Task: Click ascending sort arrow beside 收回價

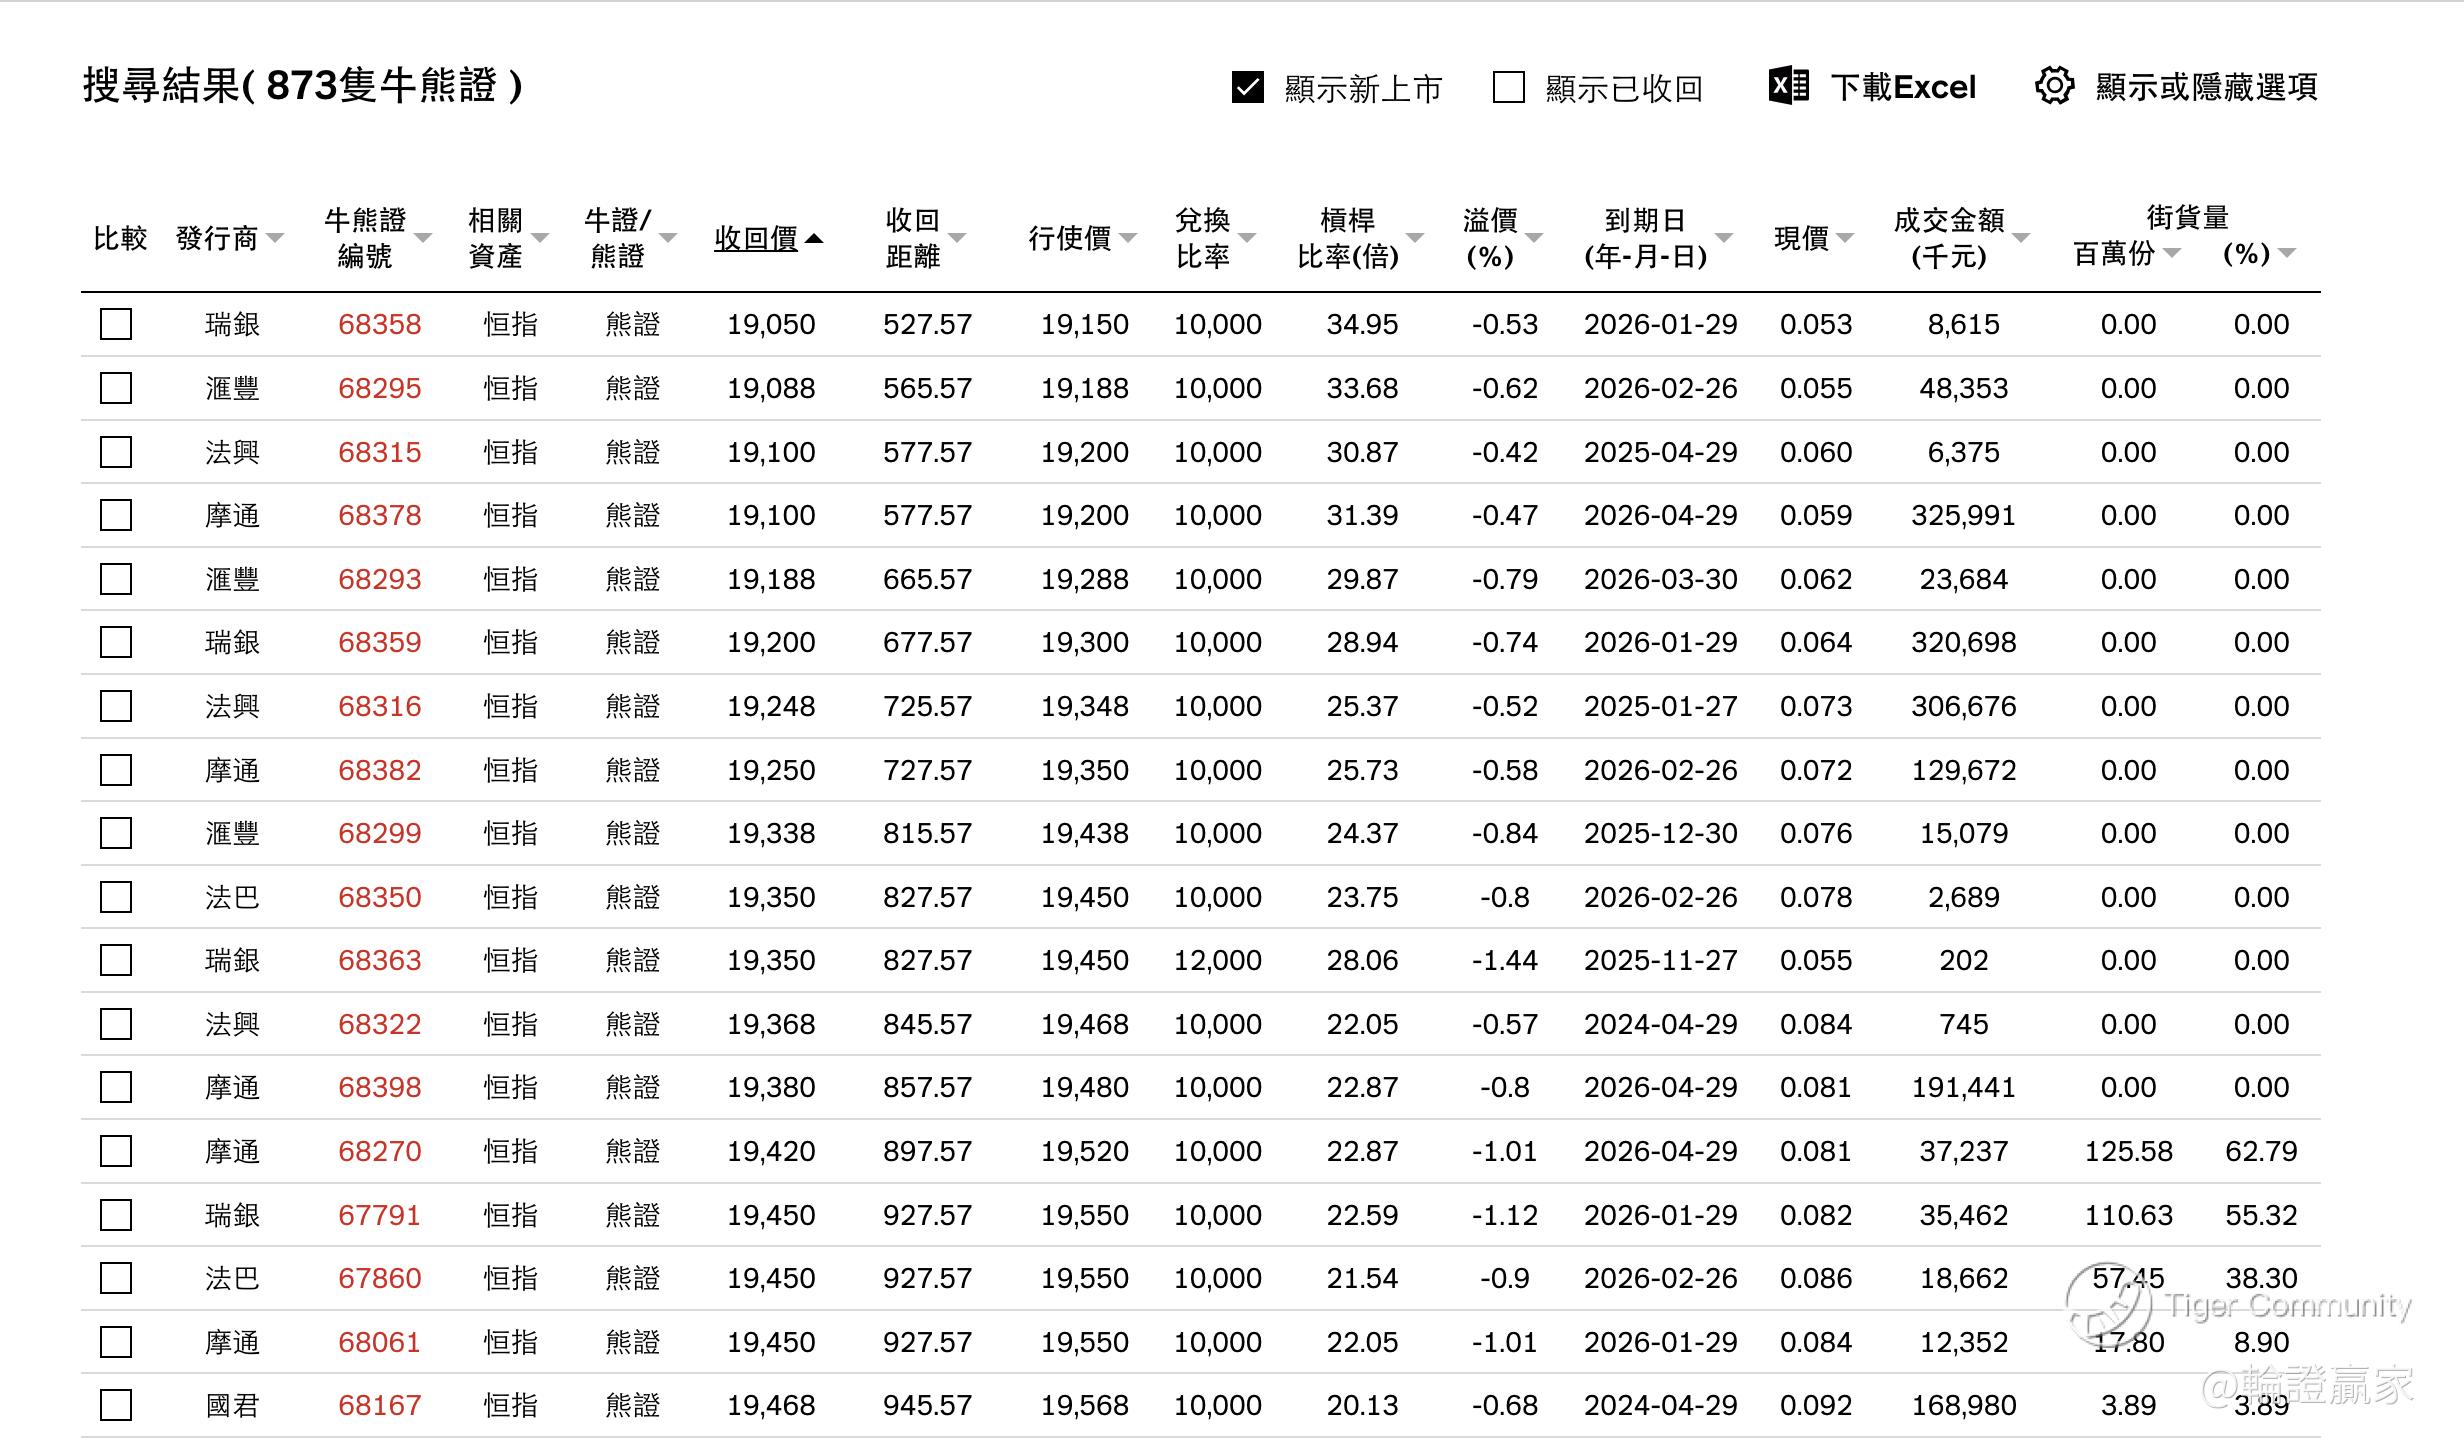Action: [814, 239]
